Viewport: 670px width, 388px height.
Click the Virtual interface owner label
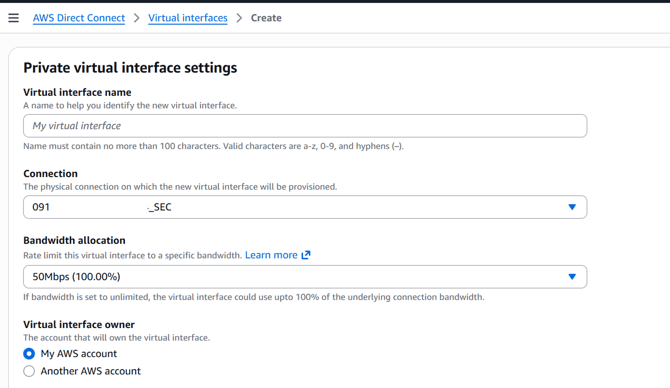(x=79, y=324)
